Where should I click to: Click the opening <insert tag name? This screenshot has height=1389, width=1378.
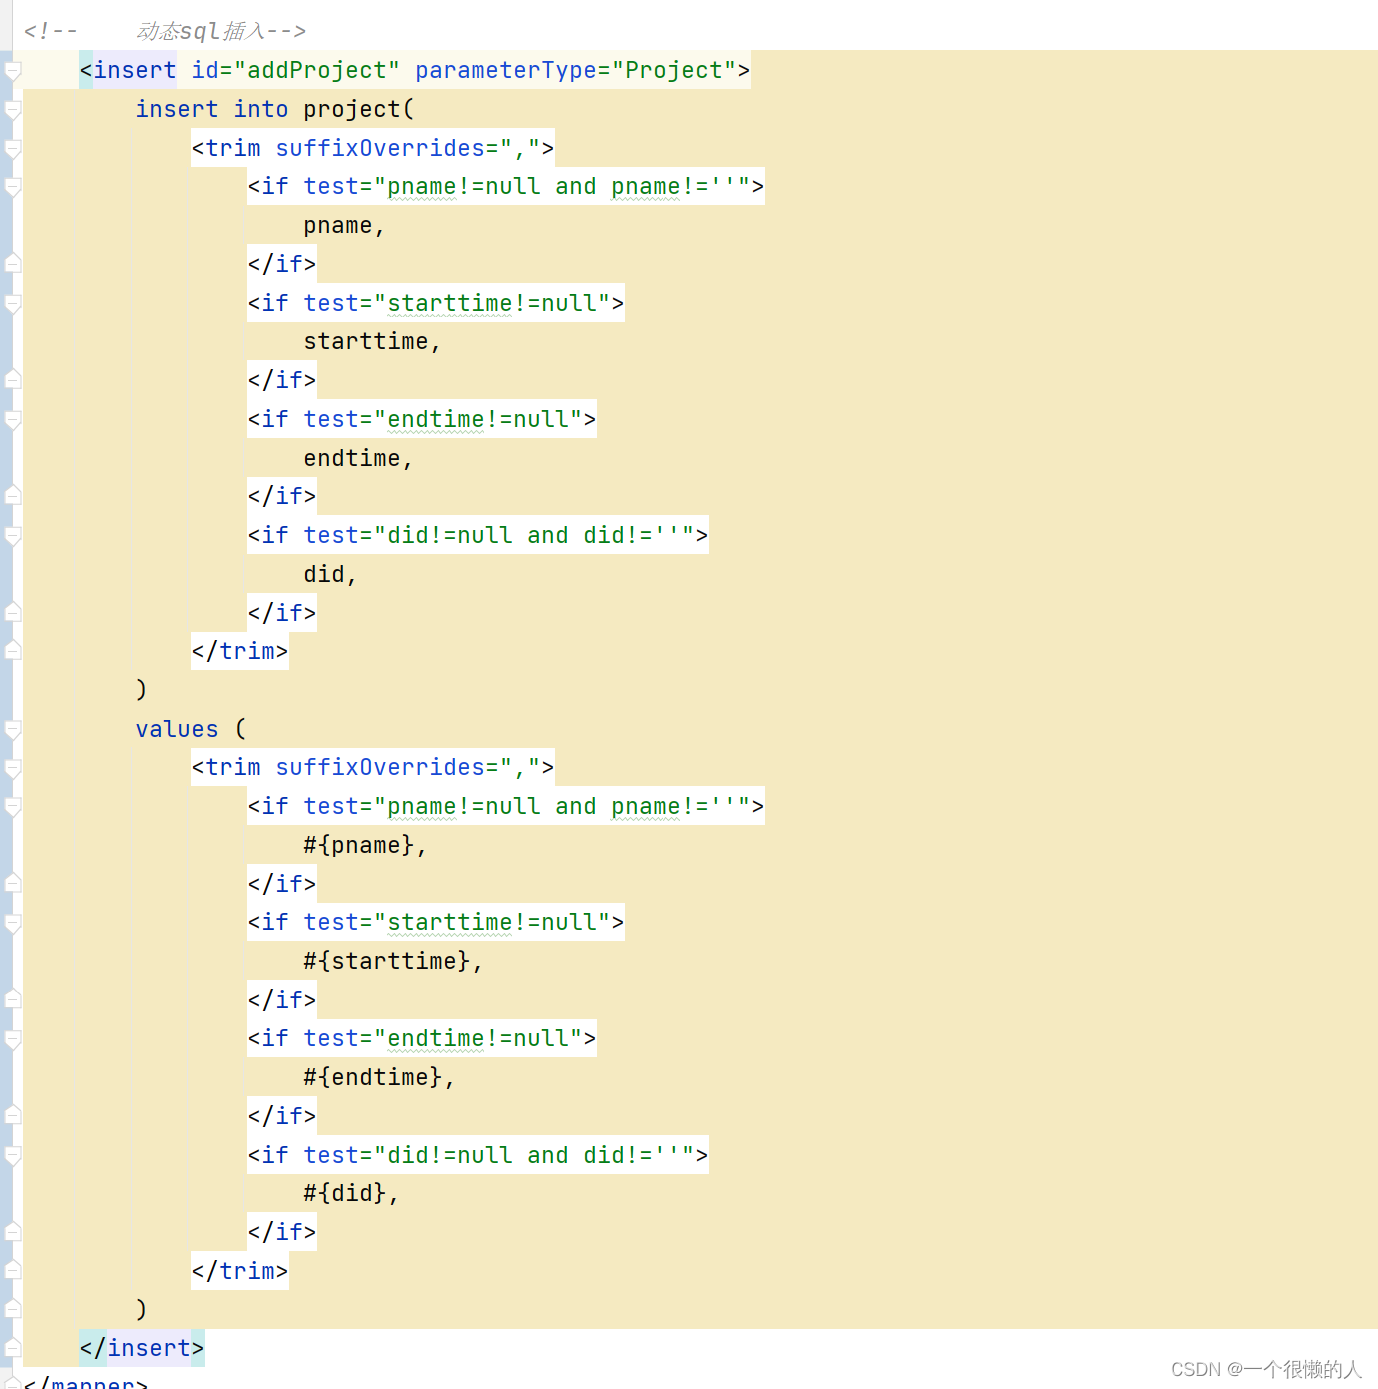pyautogui.click(x=135, y=70)
